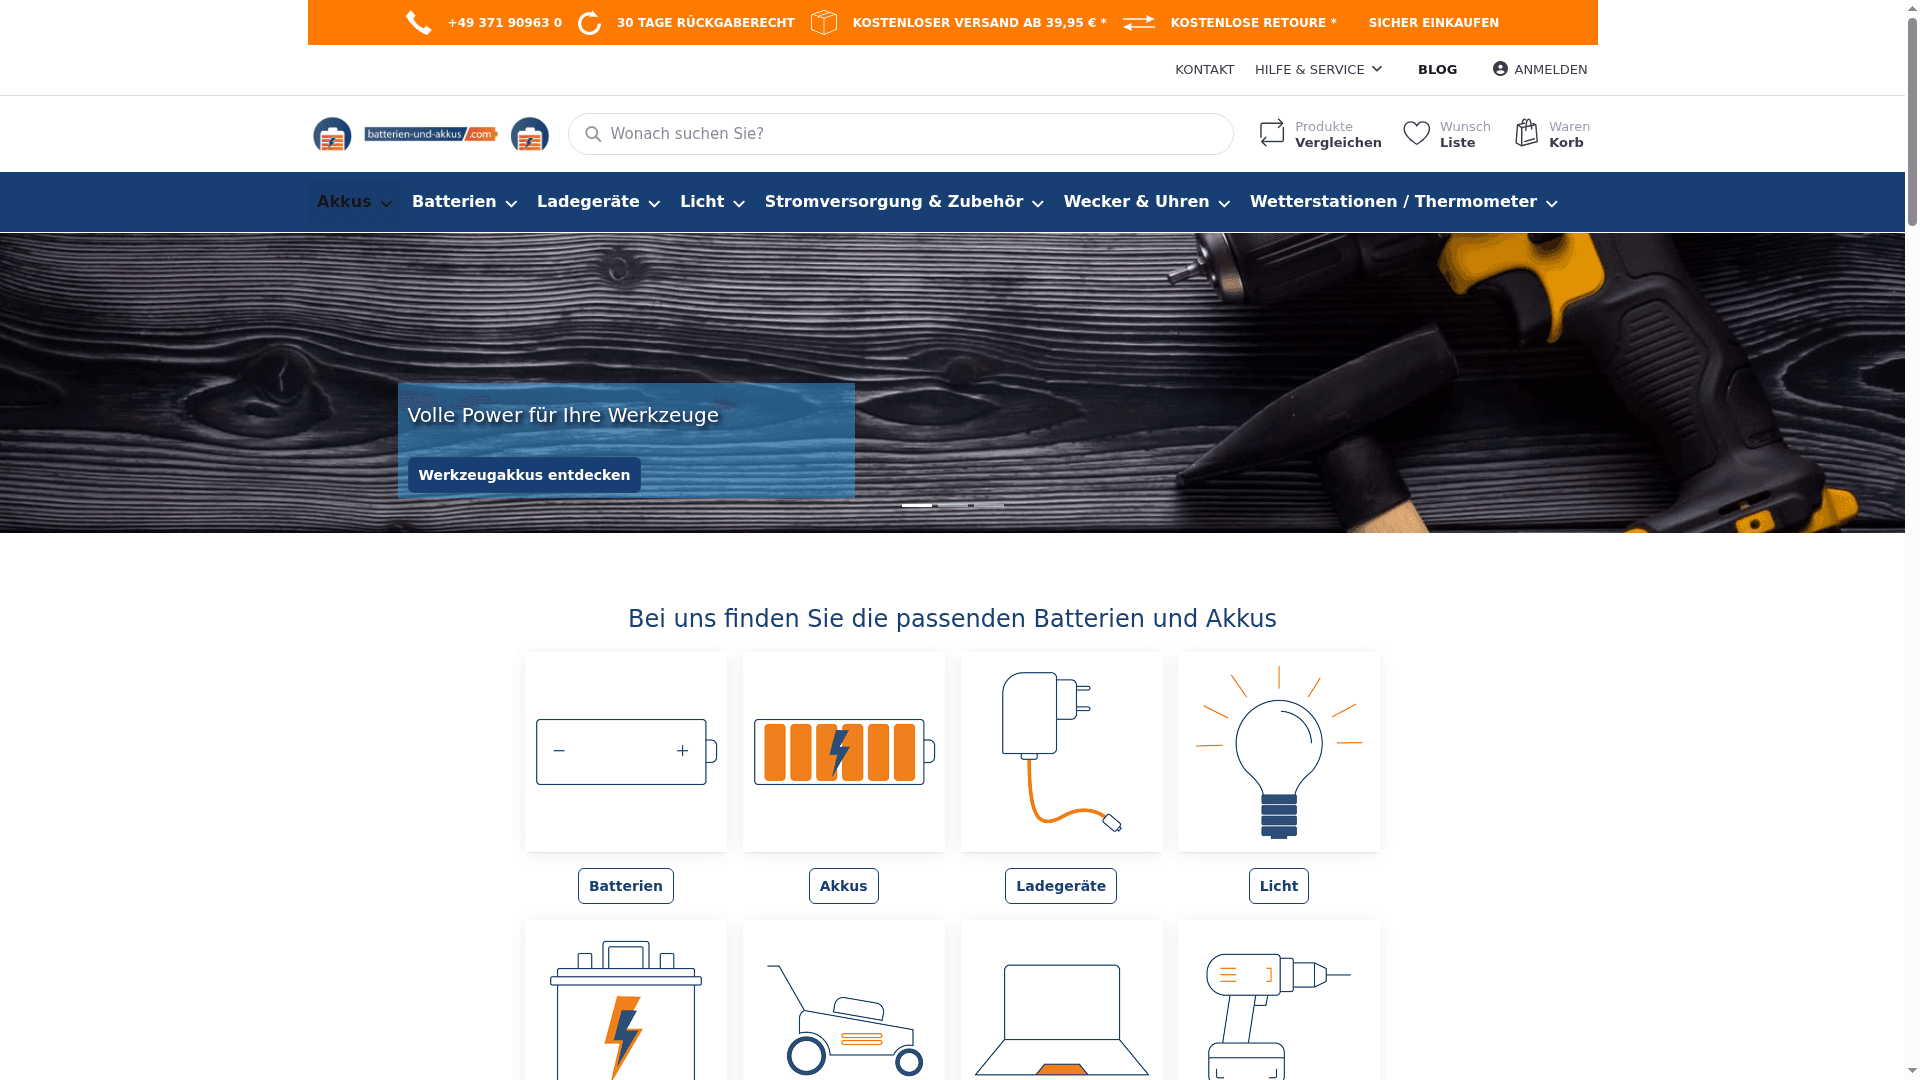Click the package icon for Kostenloser Versand

[x=823, y=22]
